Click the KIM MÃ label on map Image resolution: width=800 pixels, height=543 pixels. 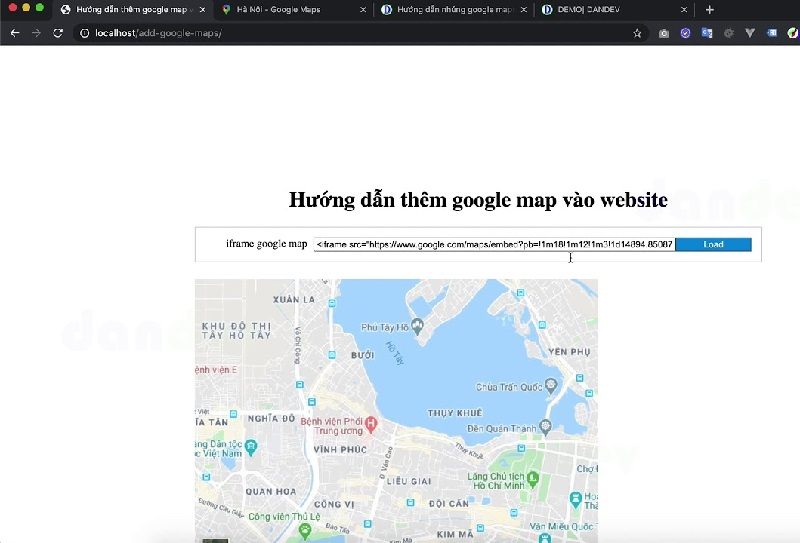tap(455, 534)
